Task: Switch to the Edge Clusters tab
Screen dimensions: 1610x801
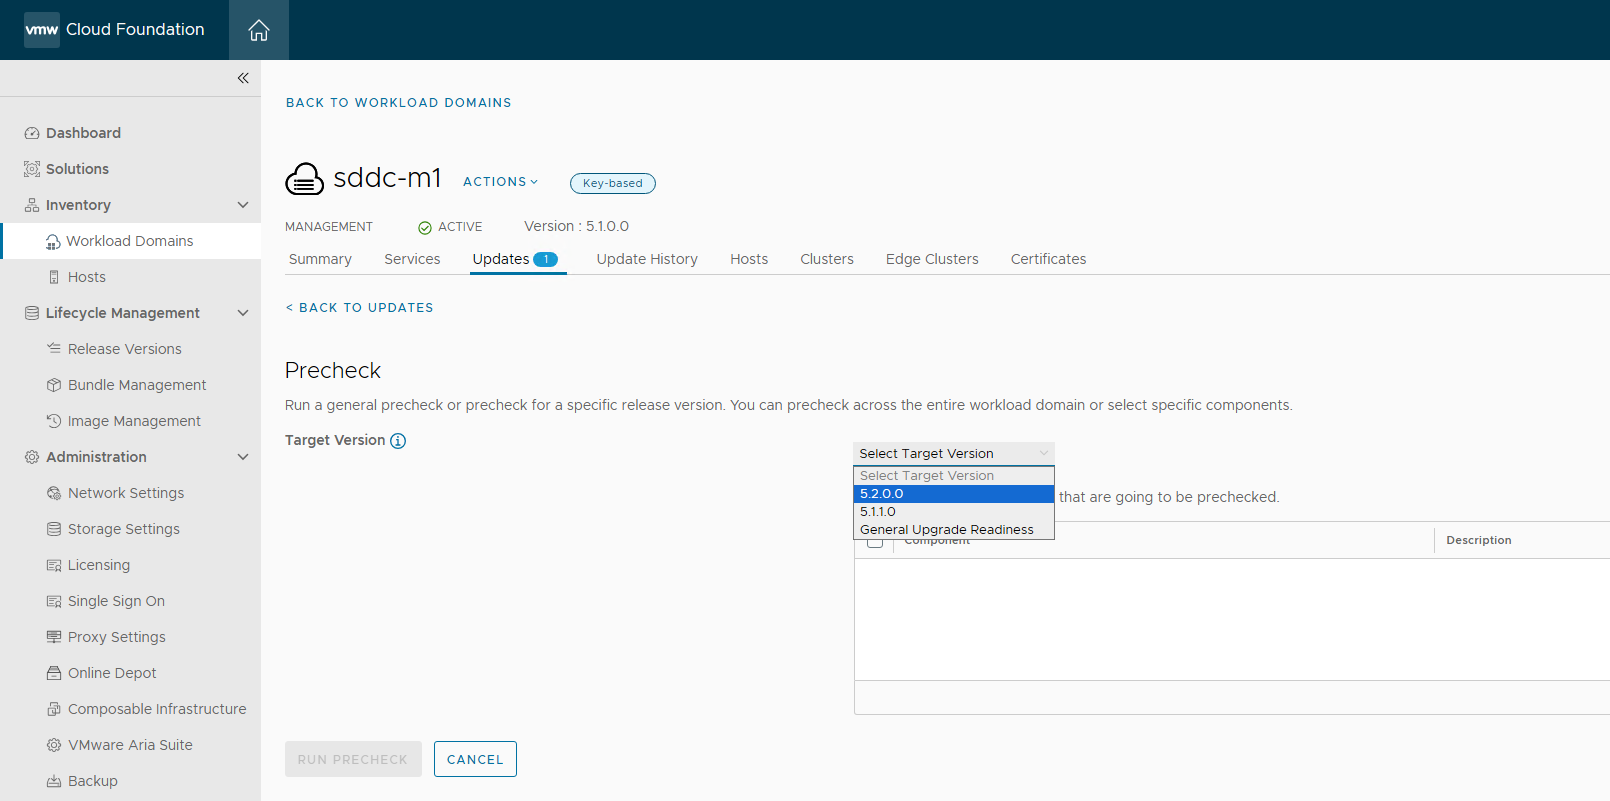Action: (932, 259)
